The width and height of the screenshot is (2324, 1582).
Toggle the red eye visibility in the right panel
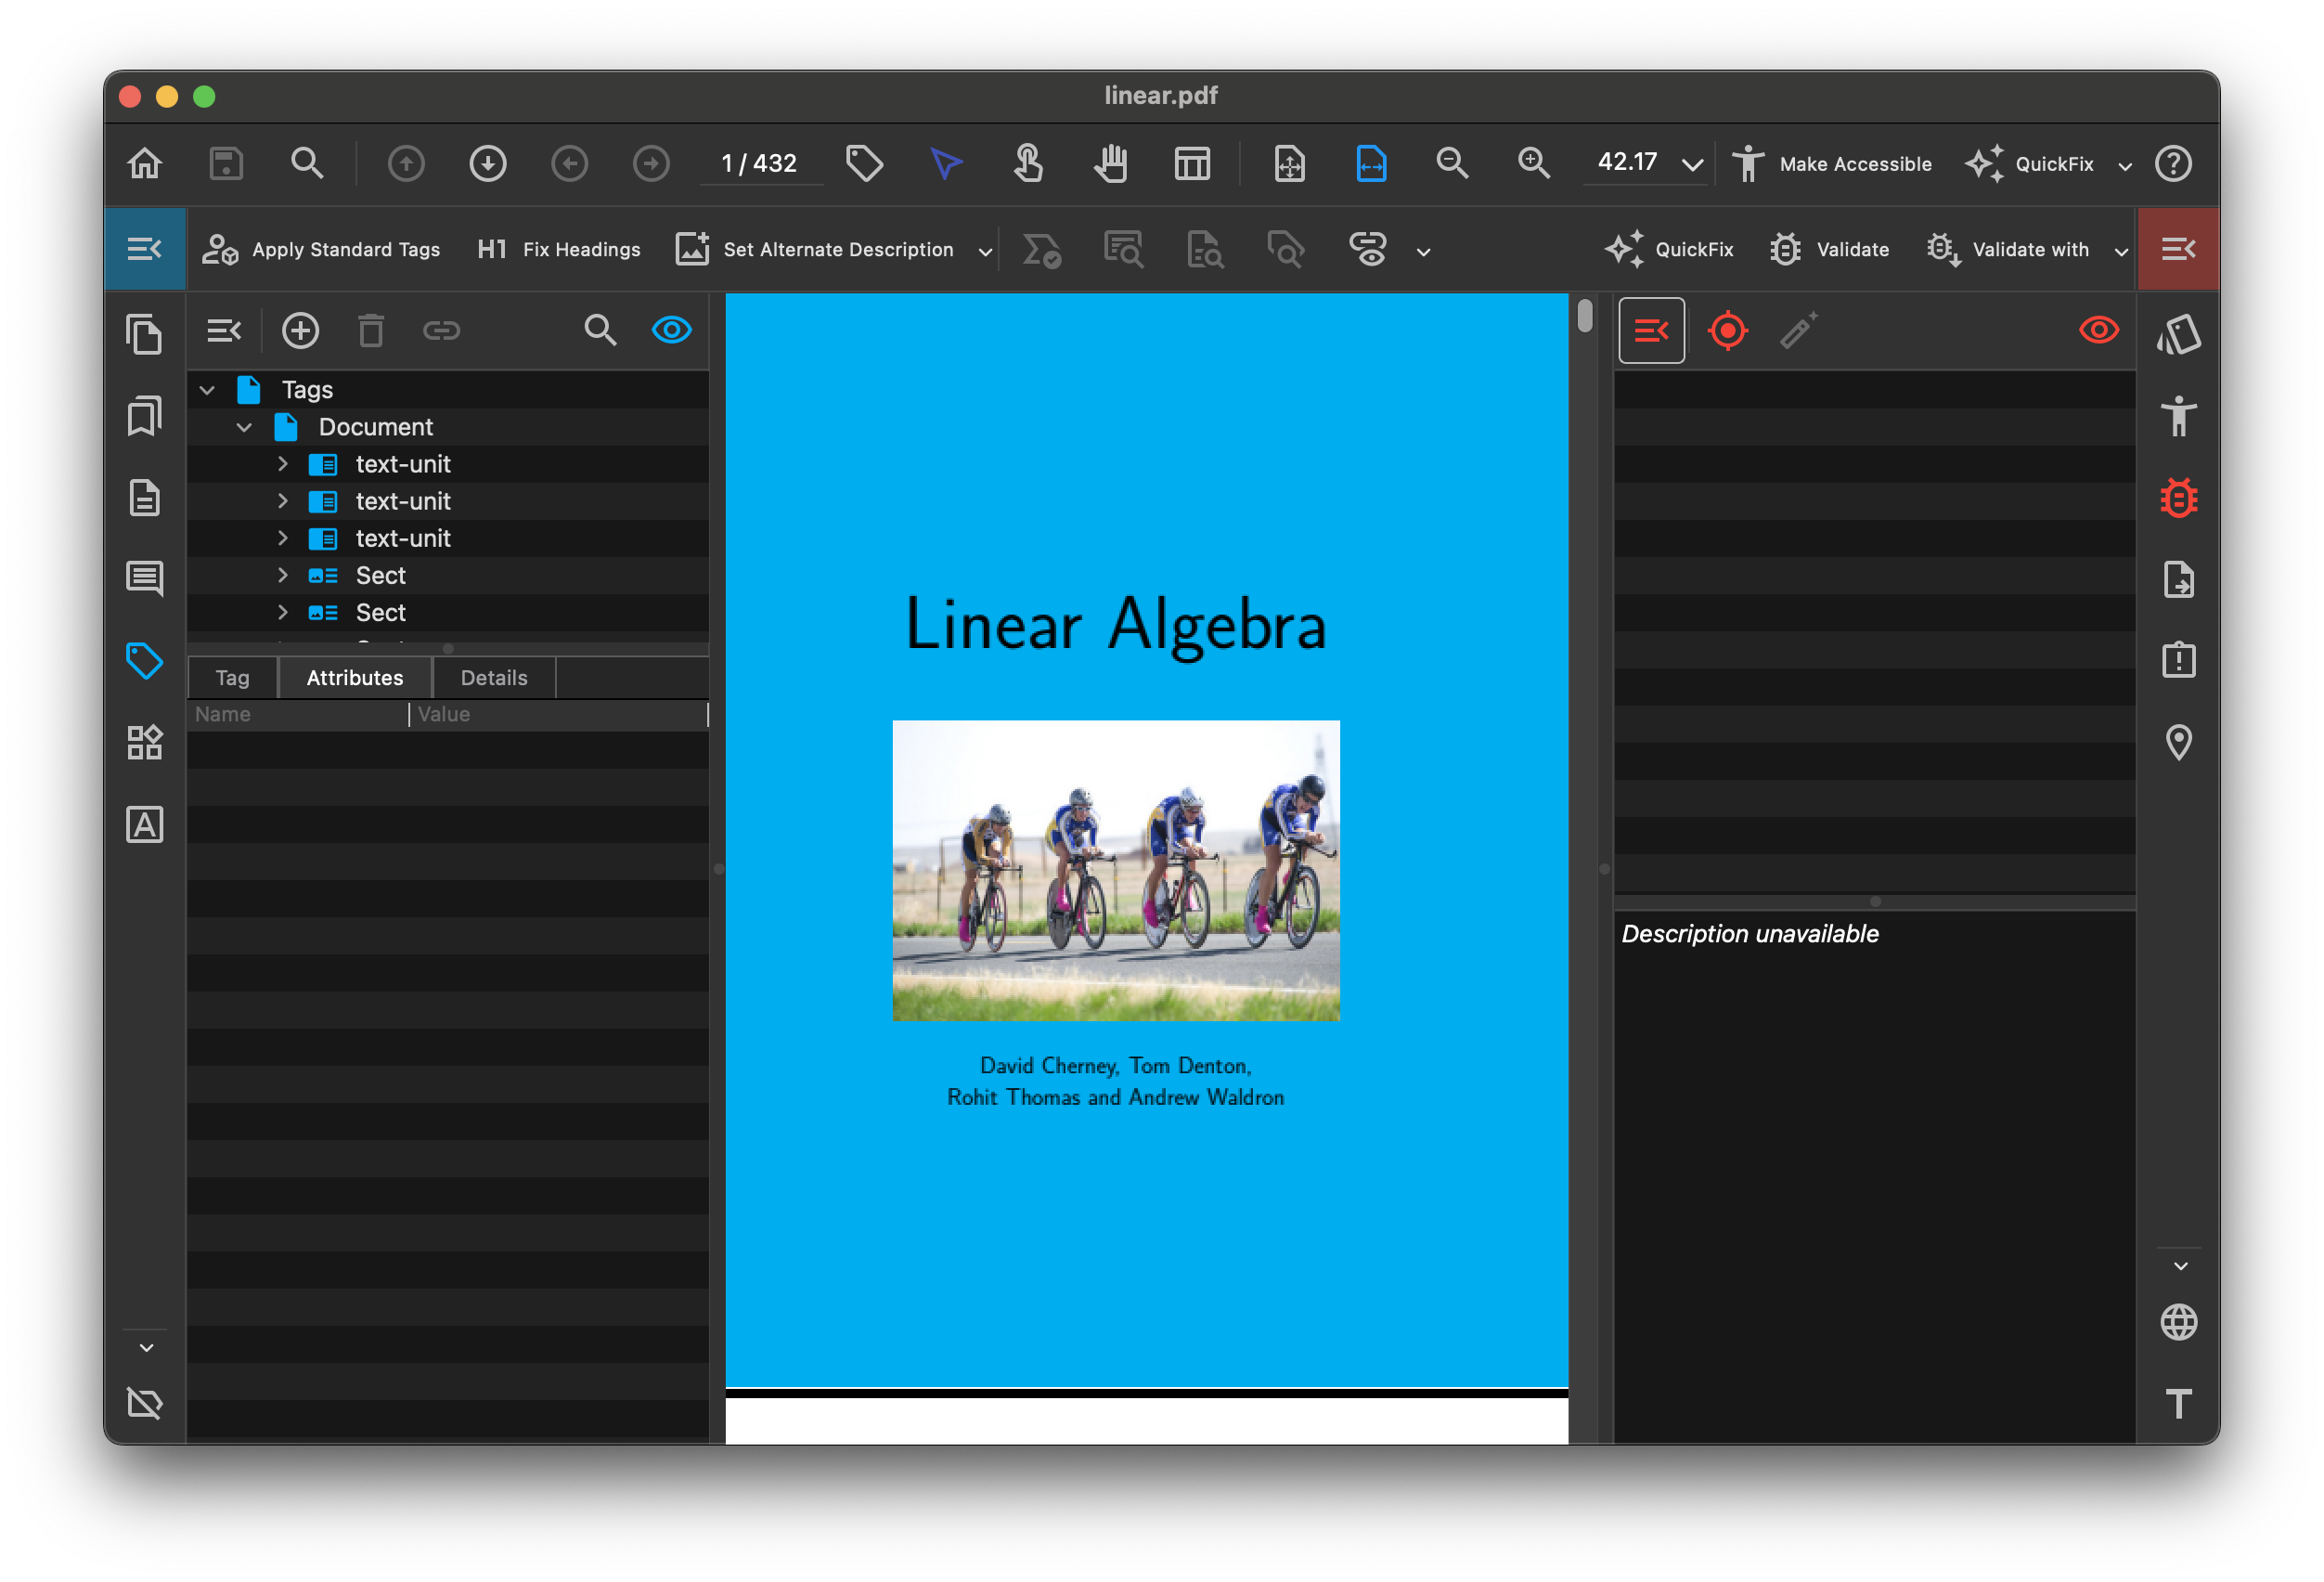[x=2098, y=330]
